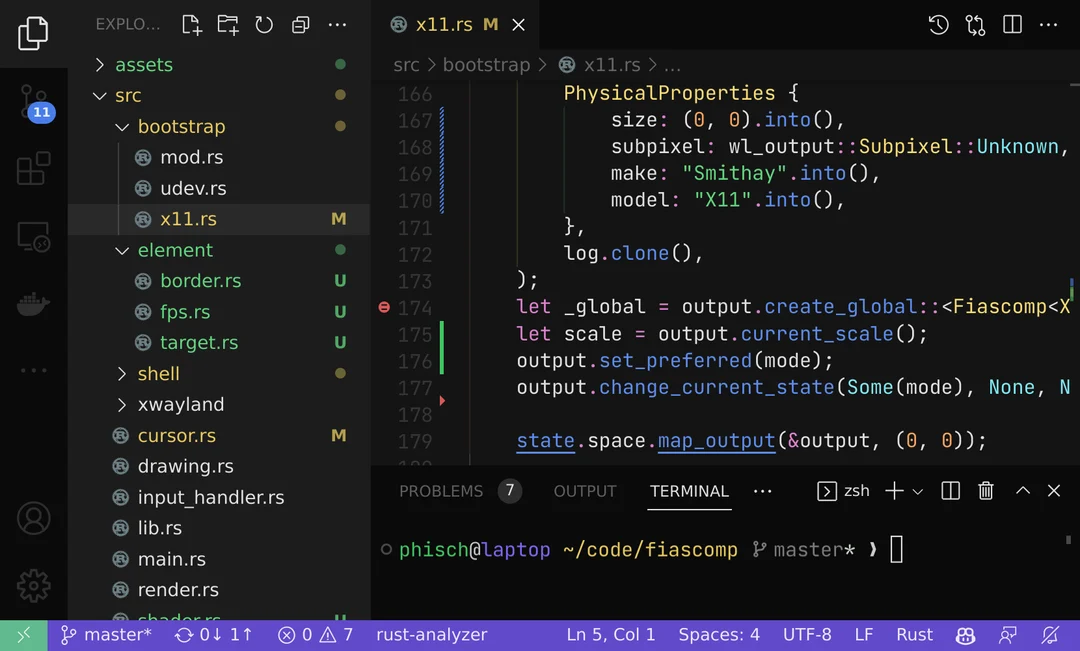This screenshot has height=651, width=1080.
Task: Maximize the panel with the chevron toggle
Action: click(1022, 490)
